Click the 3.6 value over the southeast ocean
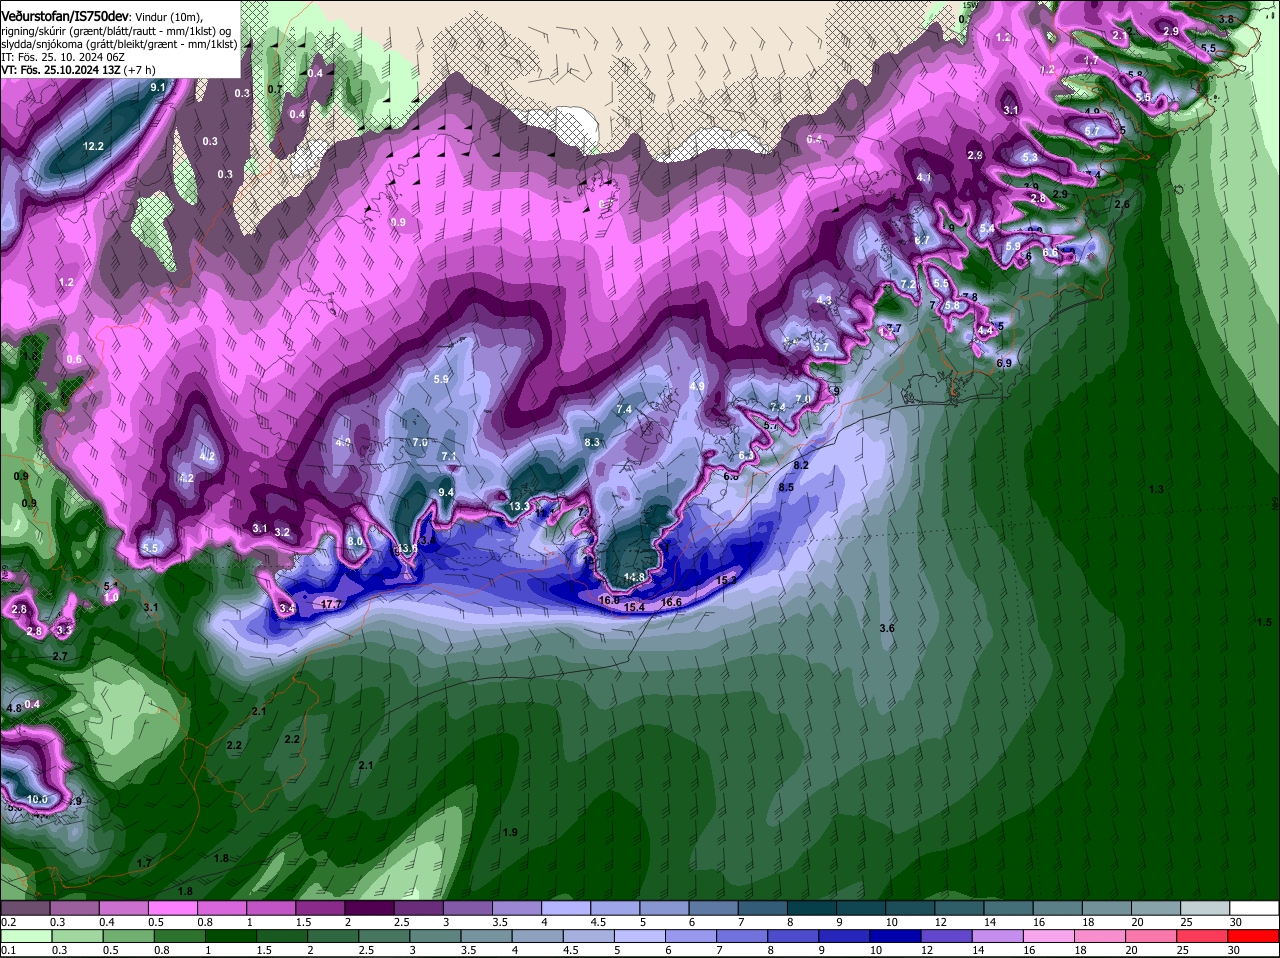 click(887, 628)
